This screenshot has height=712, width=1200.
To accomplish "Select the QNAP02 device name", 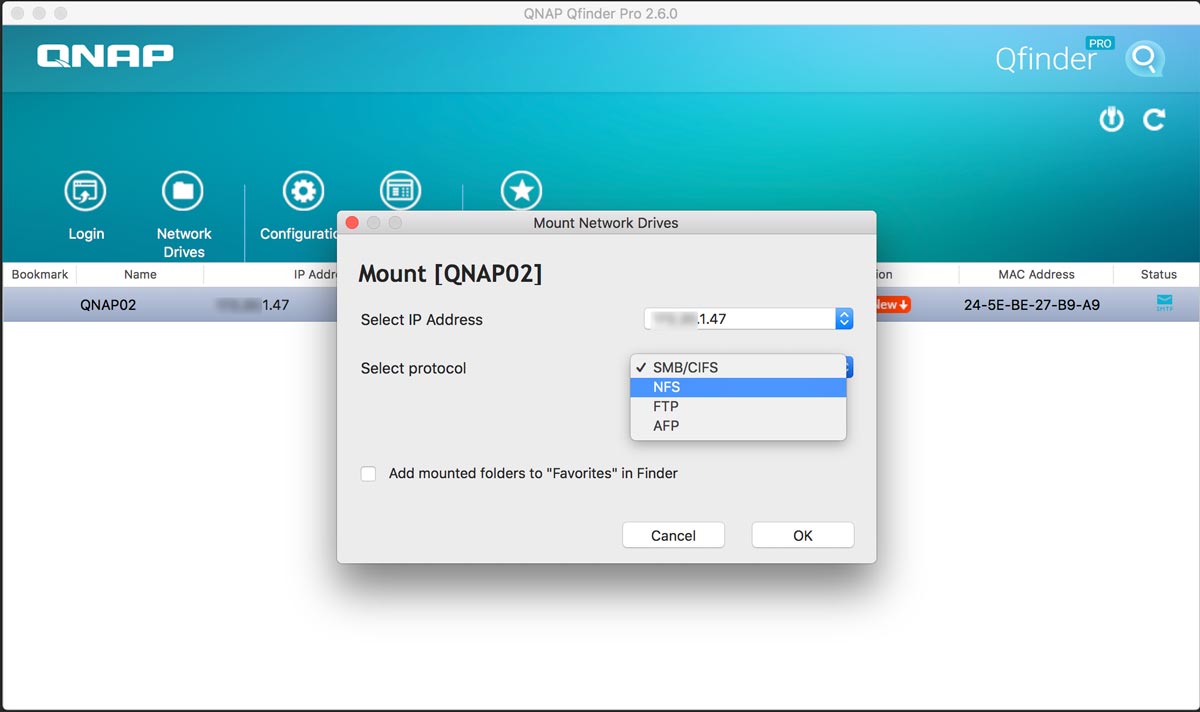I will tap(108, 305).
